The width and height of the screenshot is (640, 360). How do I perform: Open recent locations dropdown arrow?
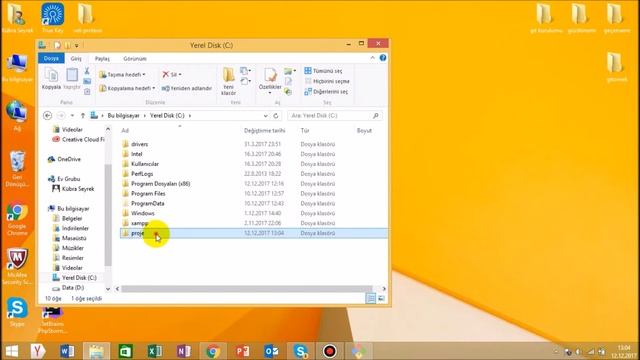coord(72,116)
